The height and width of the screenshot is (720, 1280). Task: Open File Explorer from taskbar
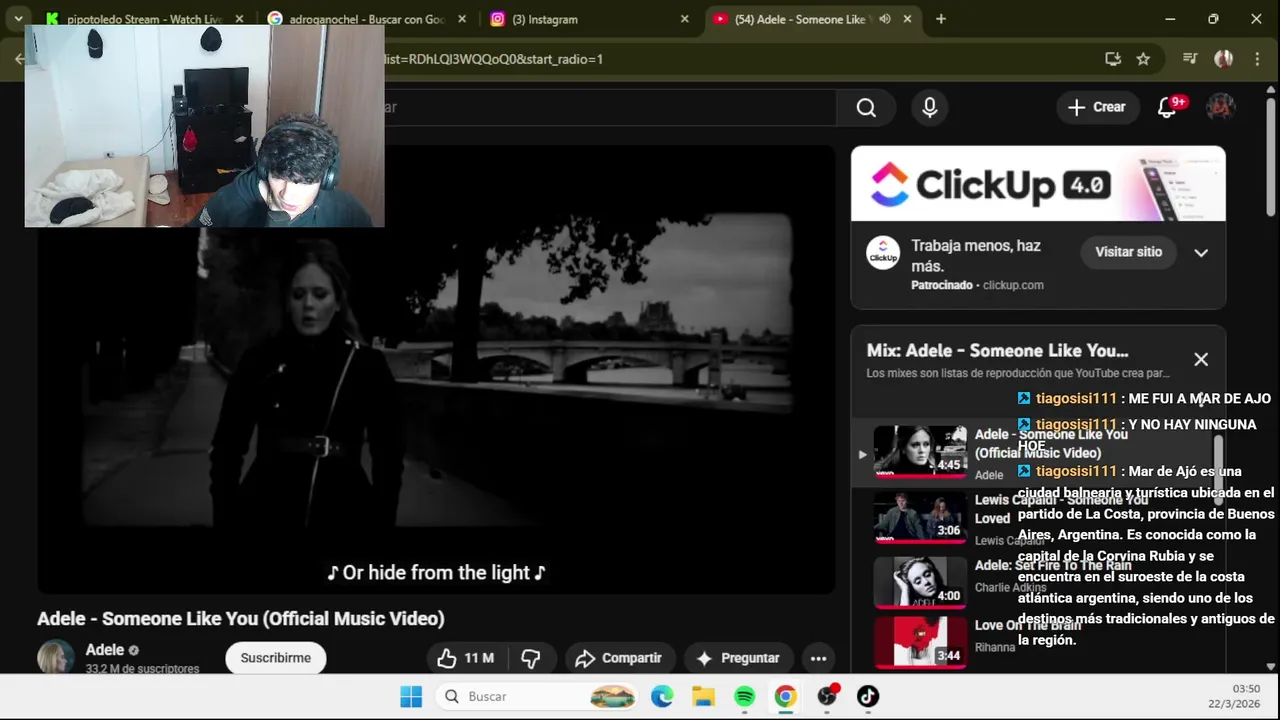click(703, 697)
